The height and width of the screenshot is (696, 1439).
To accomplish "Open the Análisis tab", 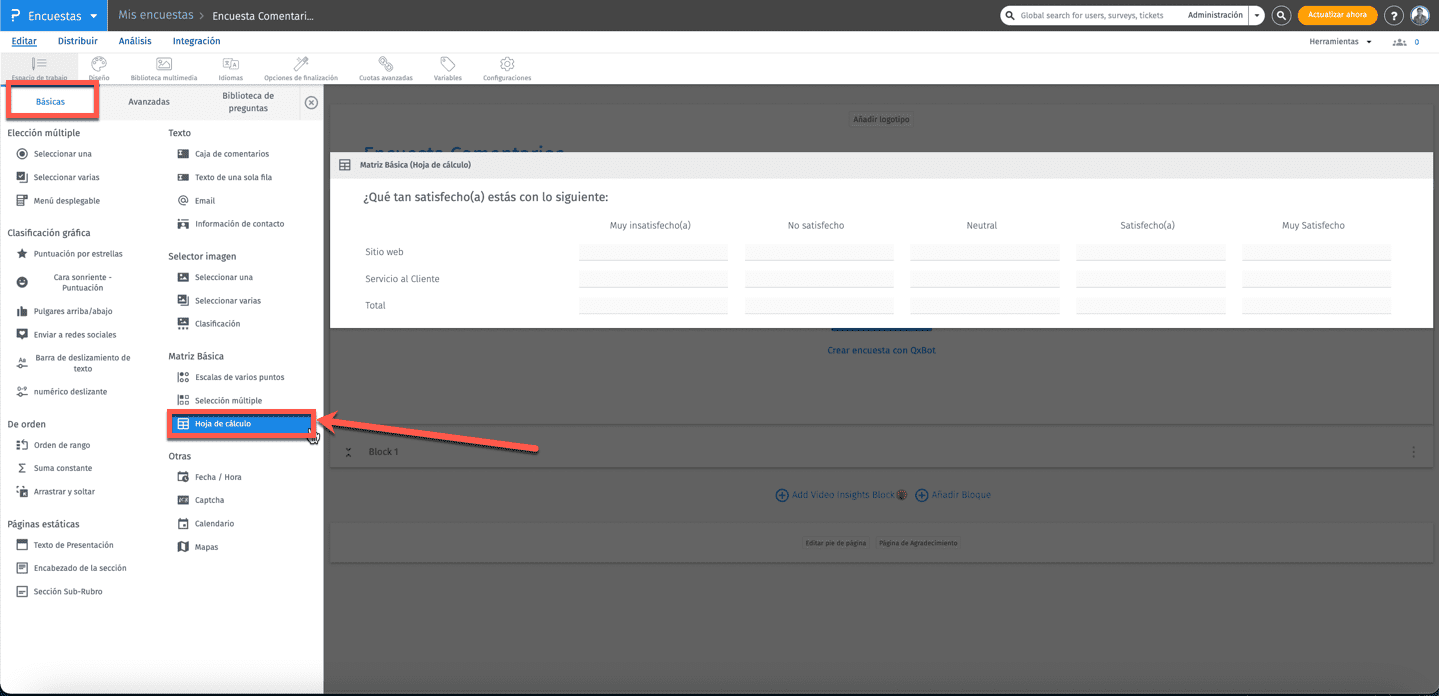I will pos(135,41).
